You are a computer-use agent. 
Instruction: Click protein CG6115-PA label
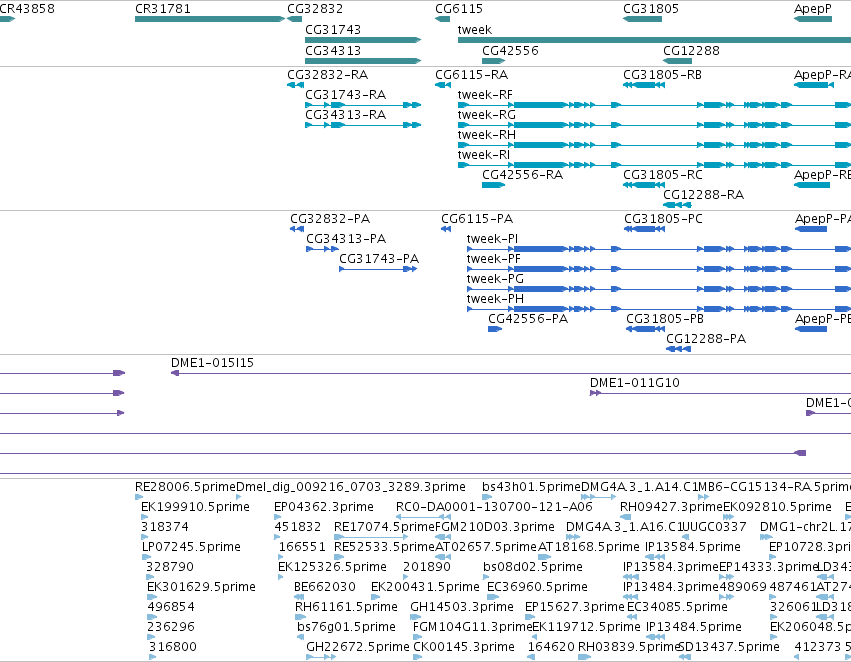(477, 219)
